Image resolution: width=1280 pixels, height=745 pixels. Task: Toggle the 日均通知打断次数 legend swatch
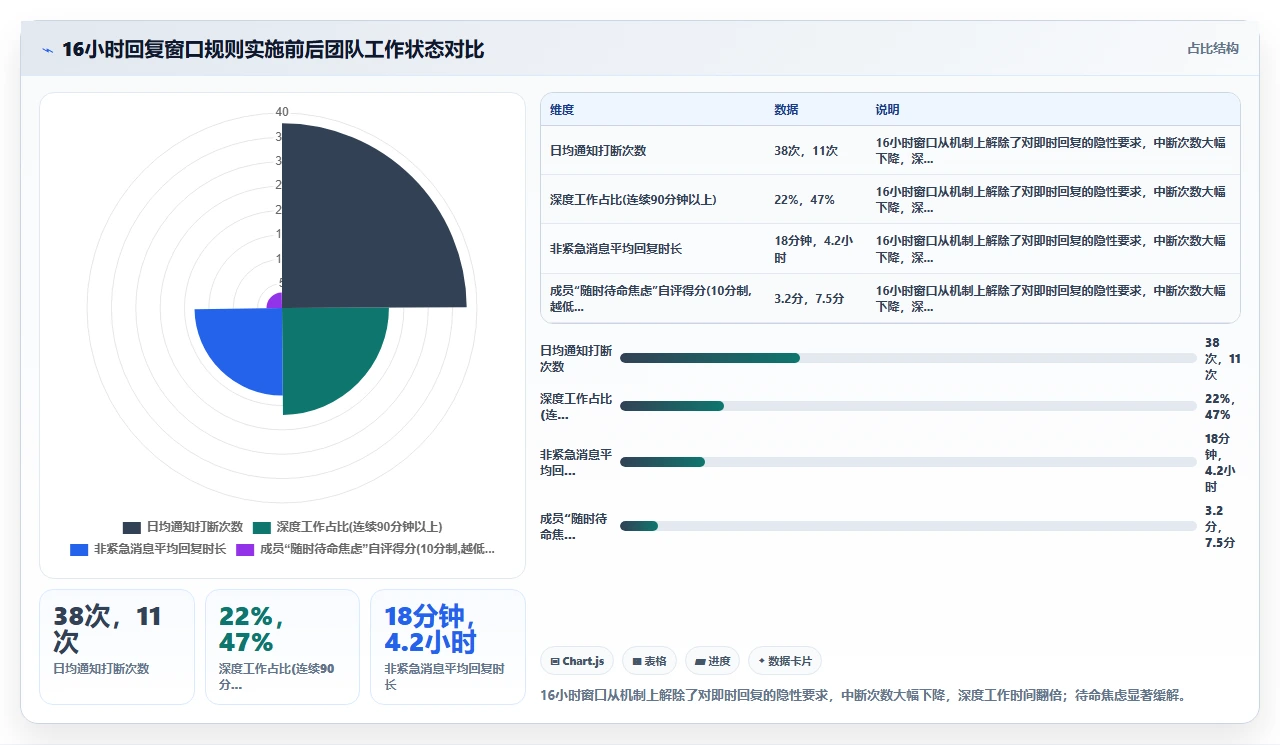click(132, 527)
